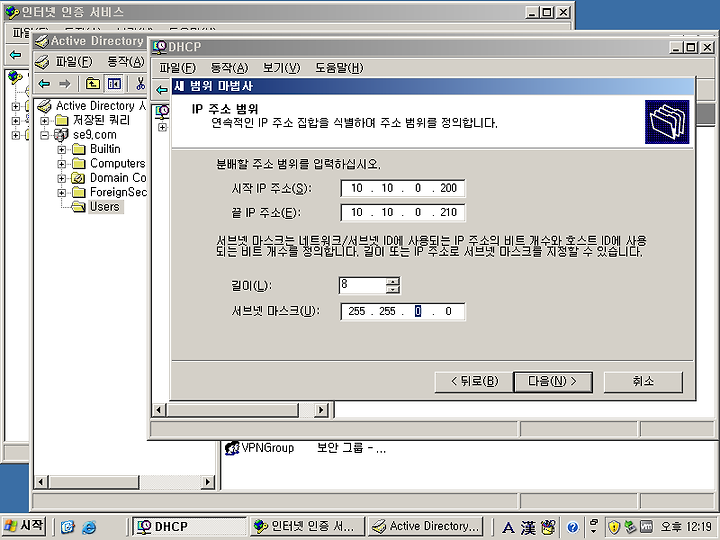Select the Computers folder
The width and height of the screenshot is (720, 540).
click(117, 163)
